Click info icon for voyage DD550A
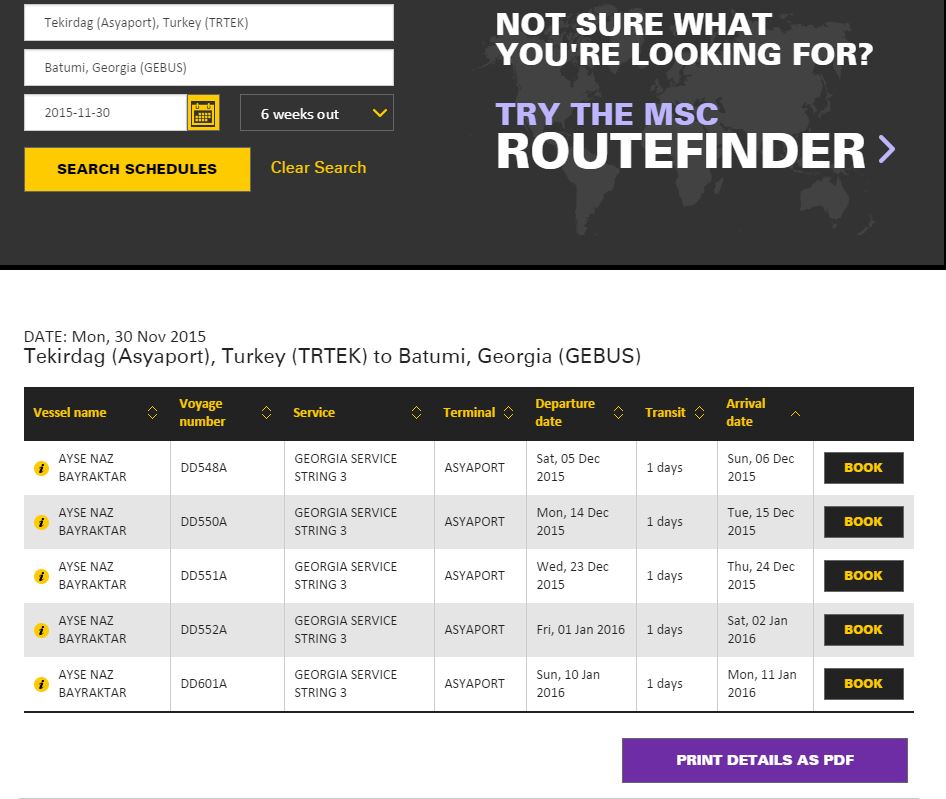 coord(41,522)
